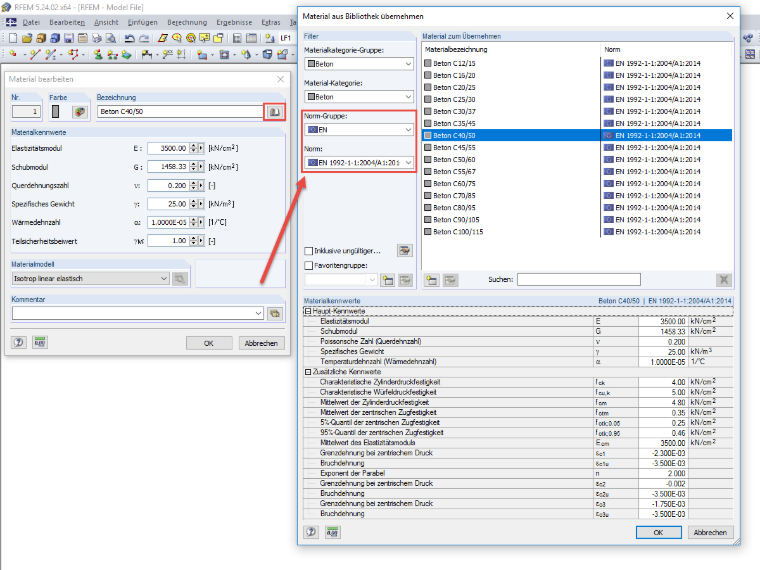
Task: Click units calculator icon in Material bearbeiten dialog
Action: pos(40,343)
